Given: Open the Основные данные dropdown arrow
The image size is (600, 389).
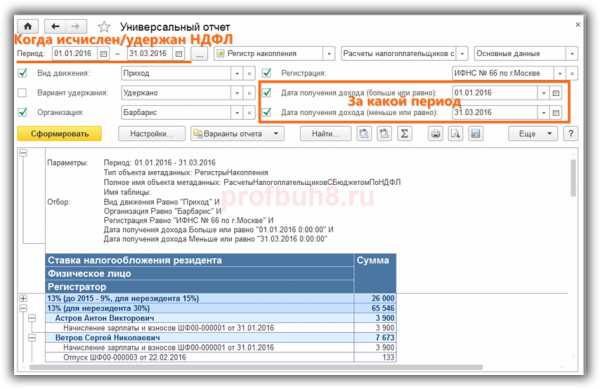Looking at the screenshot, I should click(572, 54).
